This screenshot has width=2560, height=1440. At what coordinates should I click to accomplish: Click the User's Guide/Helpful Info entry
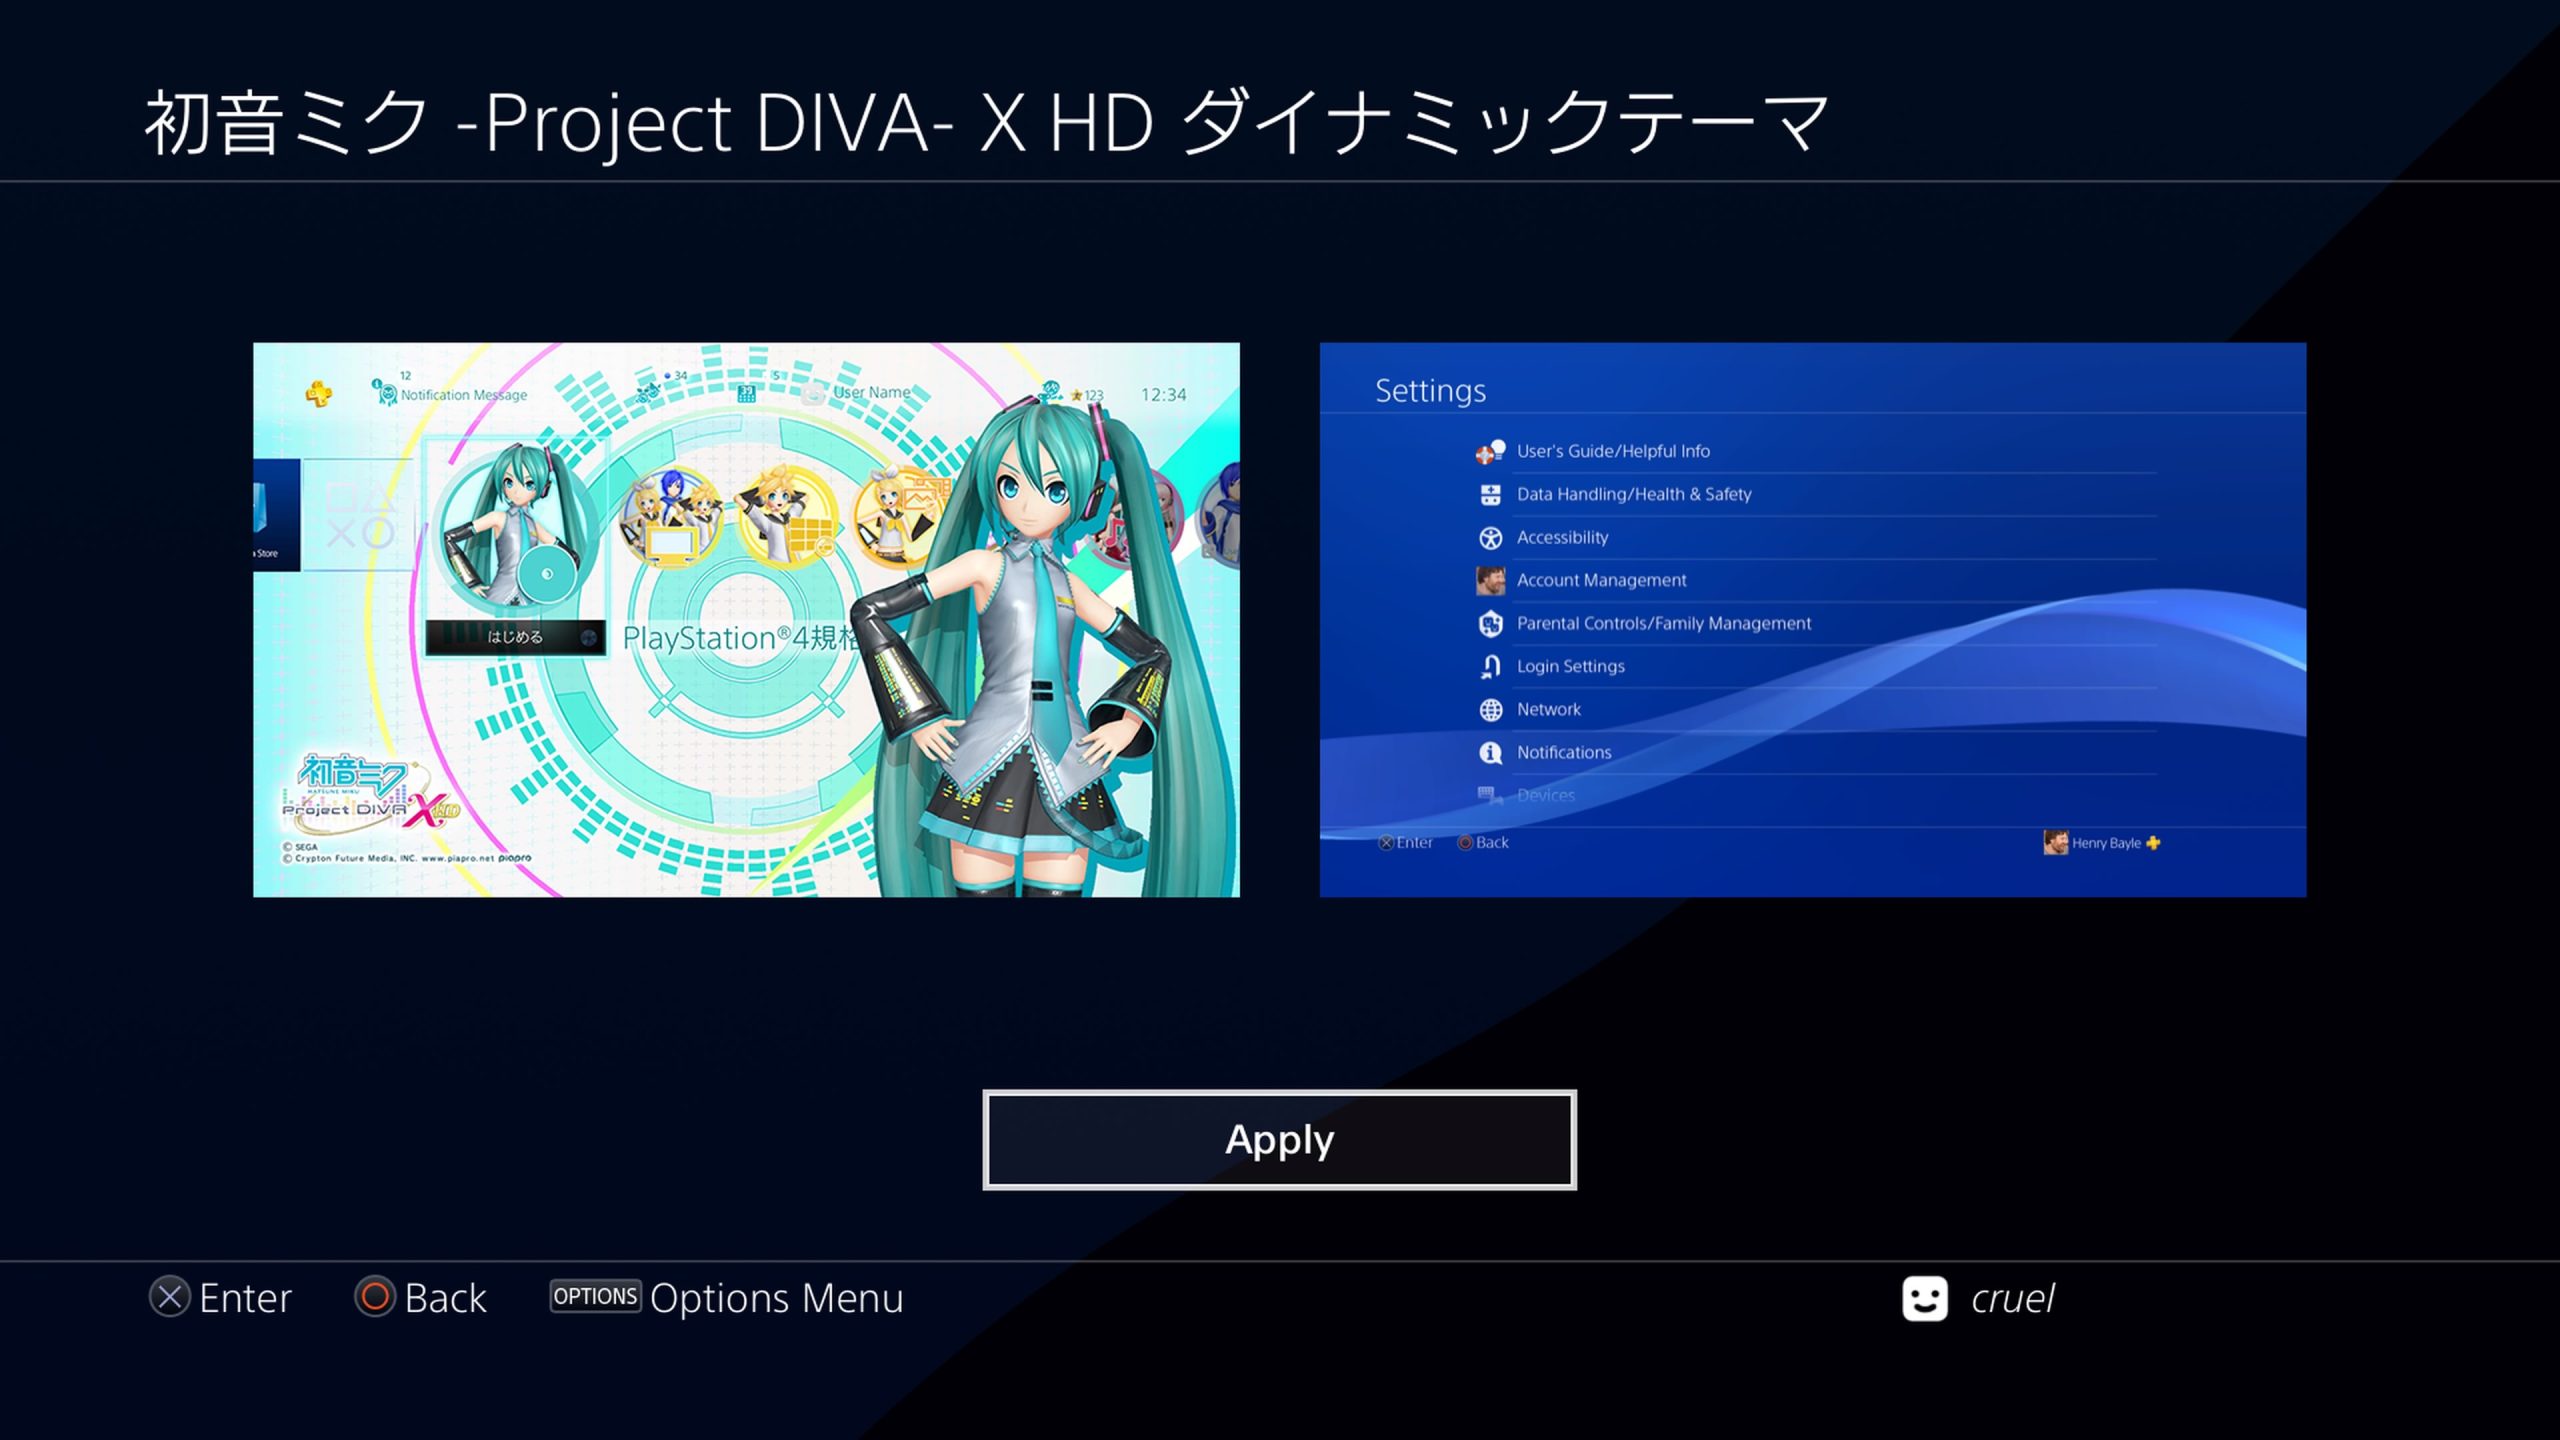click(1612, 451)
